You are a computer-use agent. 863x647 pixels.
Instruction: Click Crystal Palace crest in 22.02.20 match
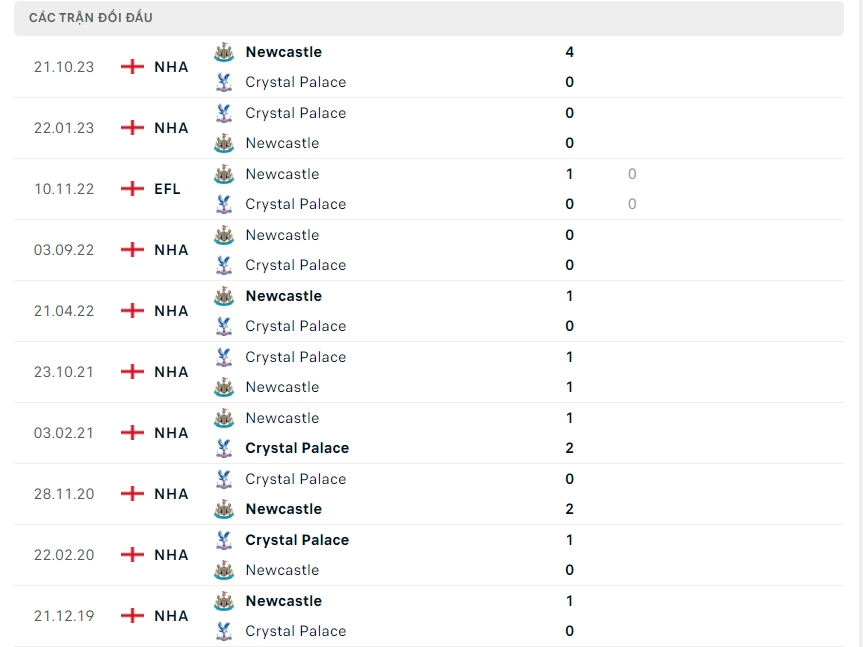224,540
